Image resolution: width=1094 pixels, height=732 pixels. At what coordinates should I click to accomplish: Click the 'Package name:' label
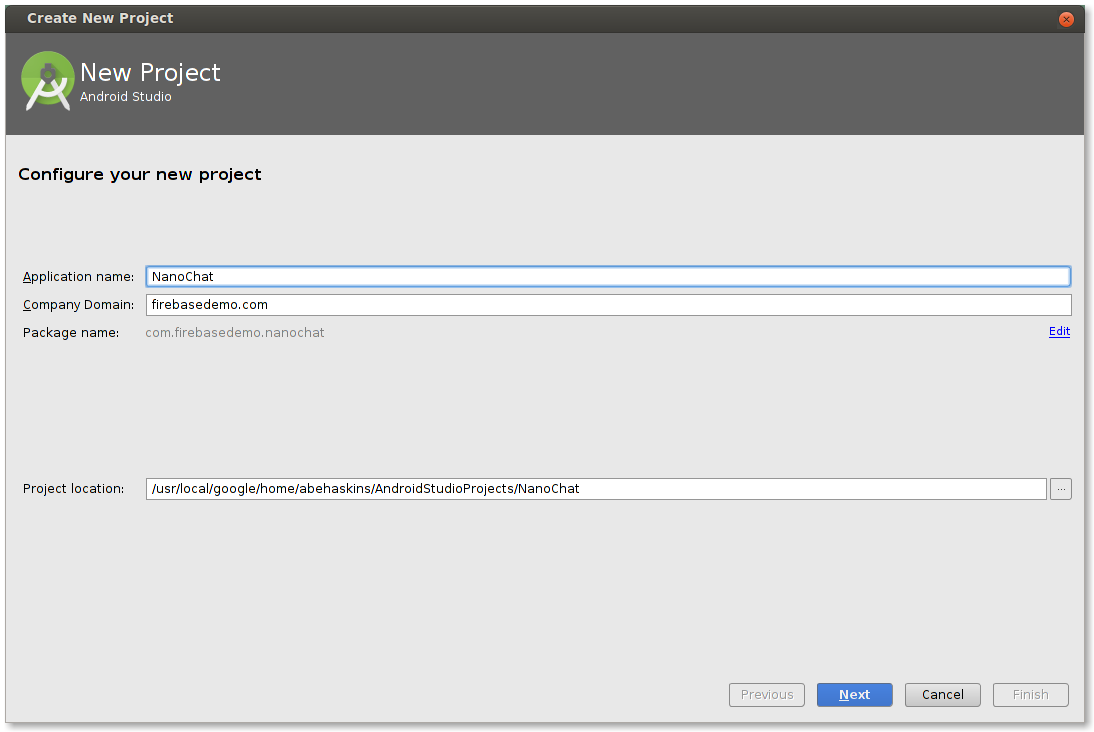click(x=70, y=333)
